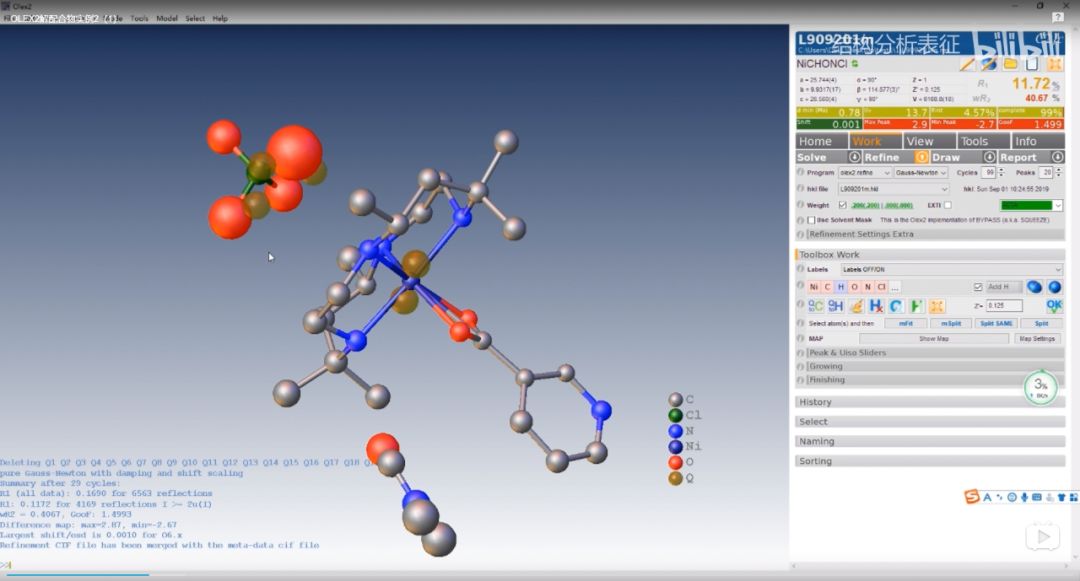Assign H element type in Toolbox Work
This screenshot has height=581, width=1080.
pyautogui.click(x=841, y=287)
